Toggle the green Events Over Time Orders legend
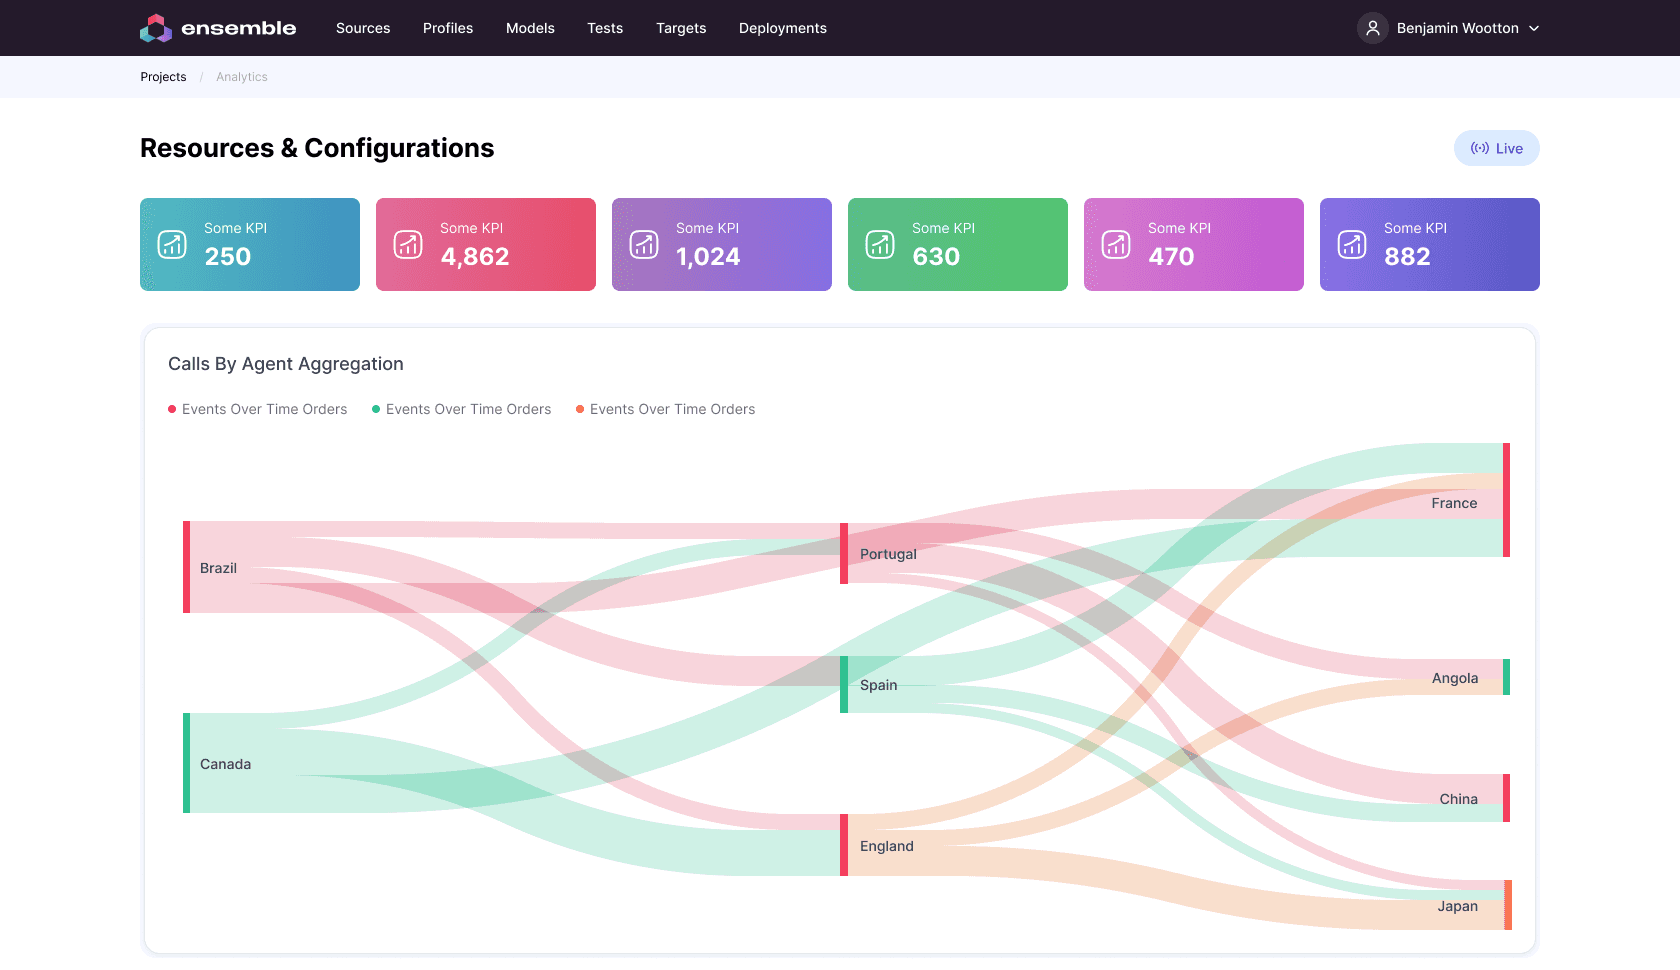 click(462, 409)
